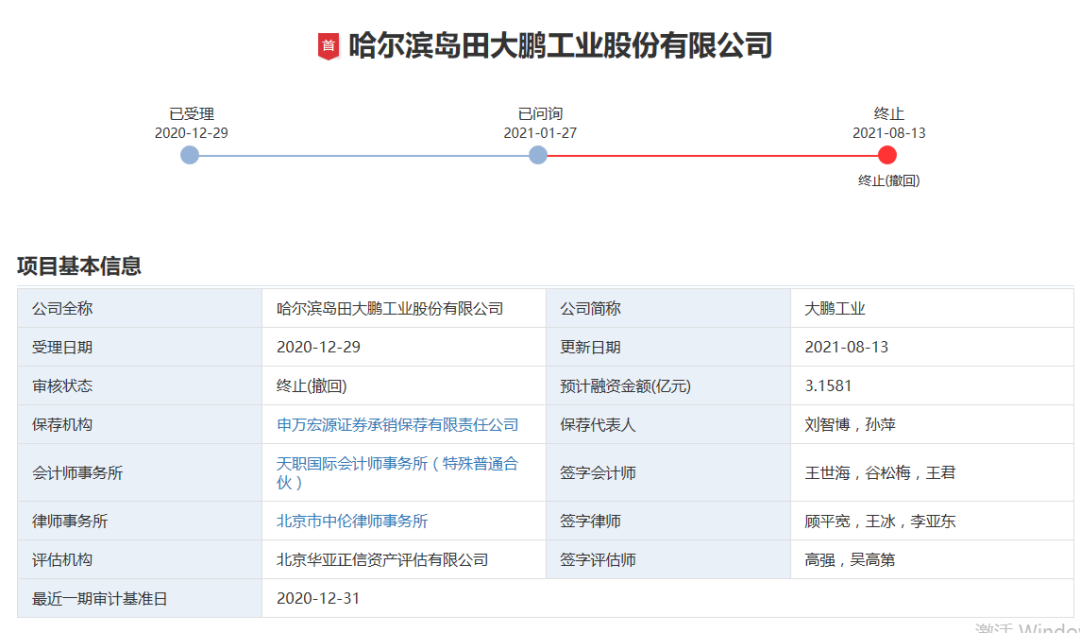Click the 刘智博，孙萍 representatives cell
The width and height of the screenshot is (1080, 633).
pyautogui.click(x=932, y=424)
